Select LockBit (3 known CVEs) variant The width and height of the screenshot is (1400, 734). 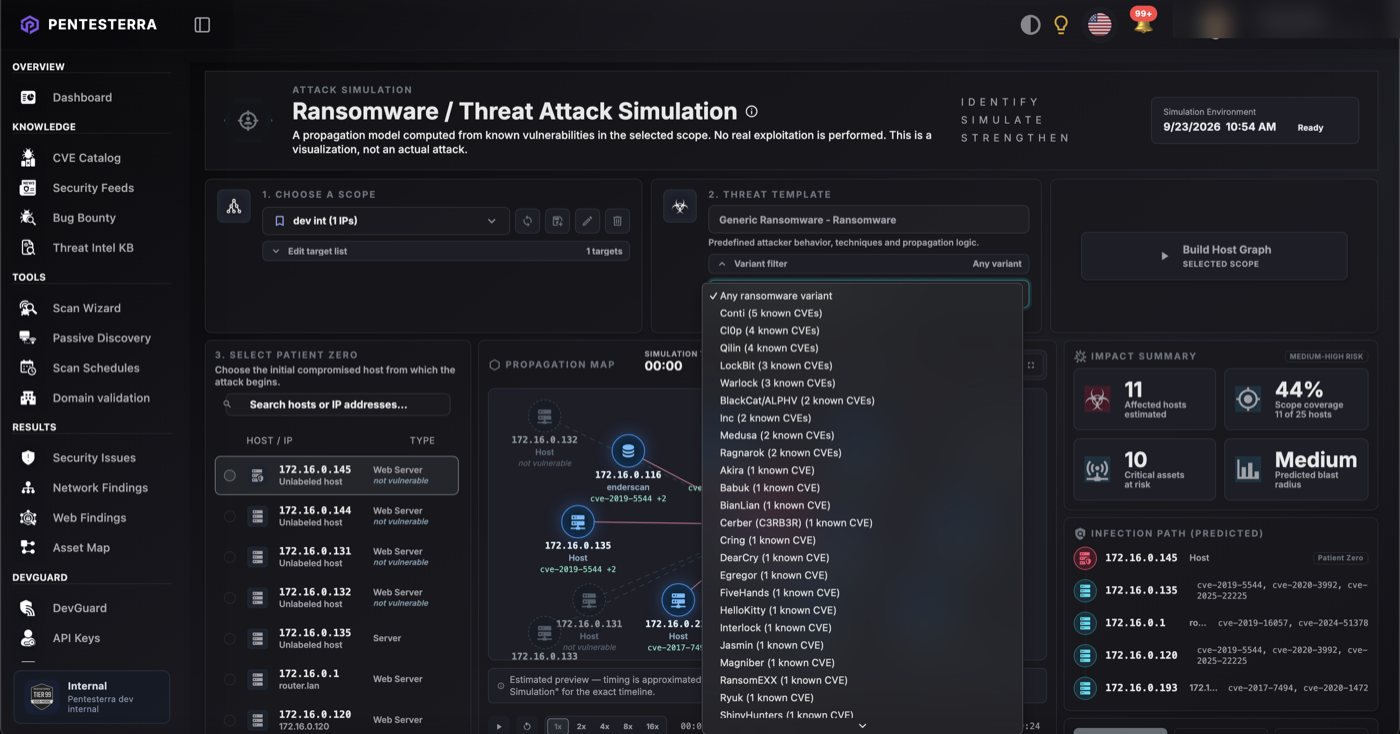(863, 366)
